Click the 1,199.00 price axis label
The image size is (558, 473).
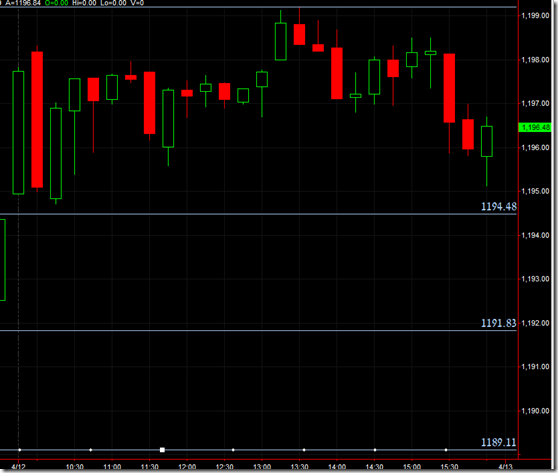[x=536, y=16]
